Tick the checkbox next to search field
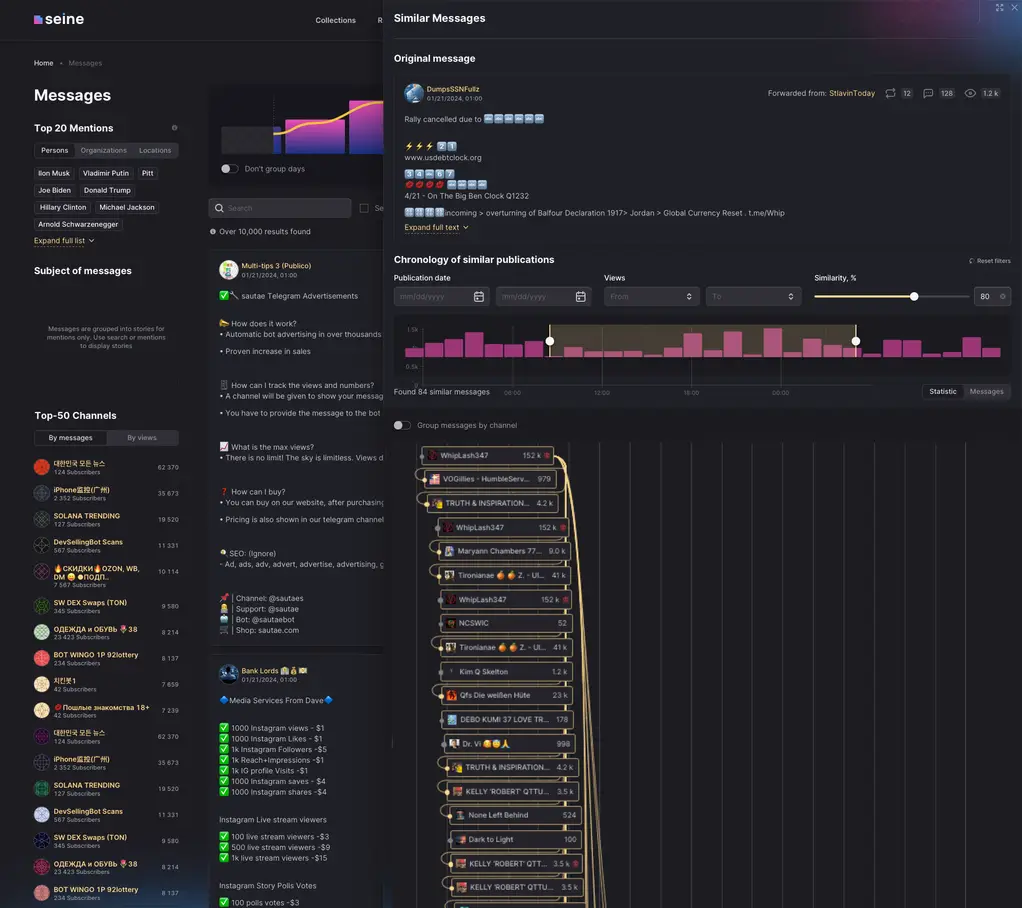The image size is (1022, 908). coord(364,208)
